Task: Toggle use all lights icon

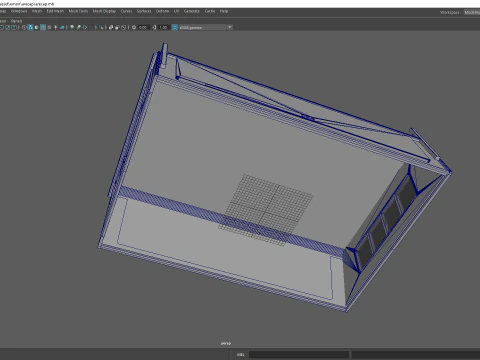Action: [56, 27]
